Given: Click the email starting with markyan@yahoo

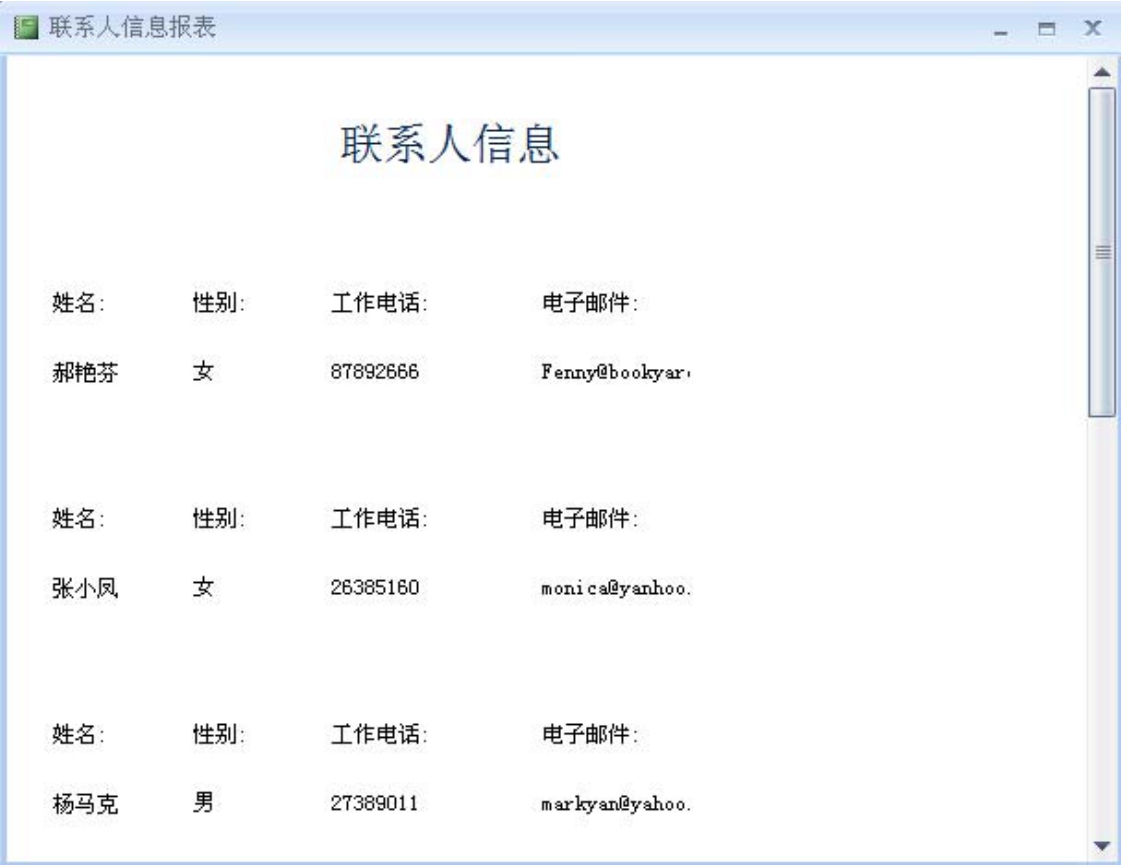Looking at the screenshot, I should [x=616, y=804].
